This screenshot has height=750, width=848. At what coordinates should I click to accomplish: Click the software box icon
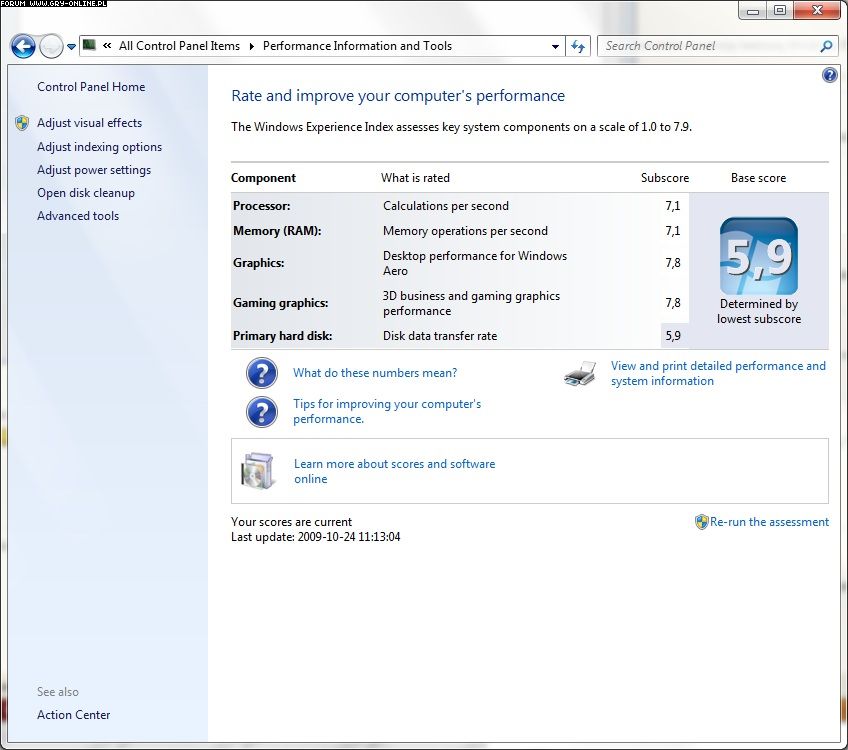257,471
